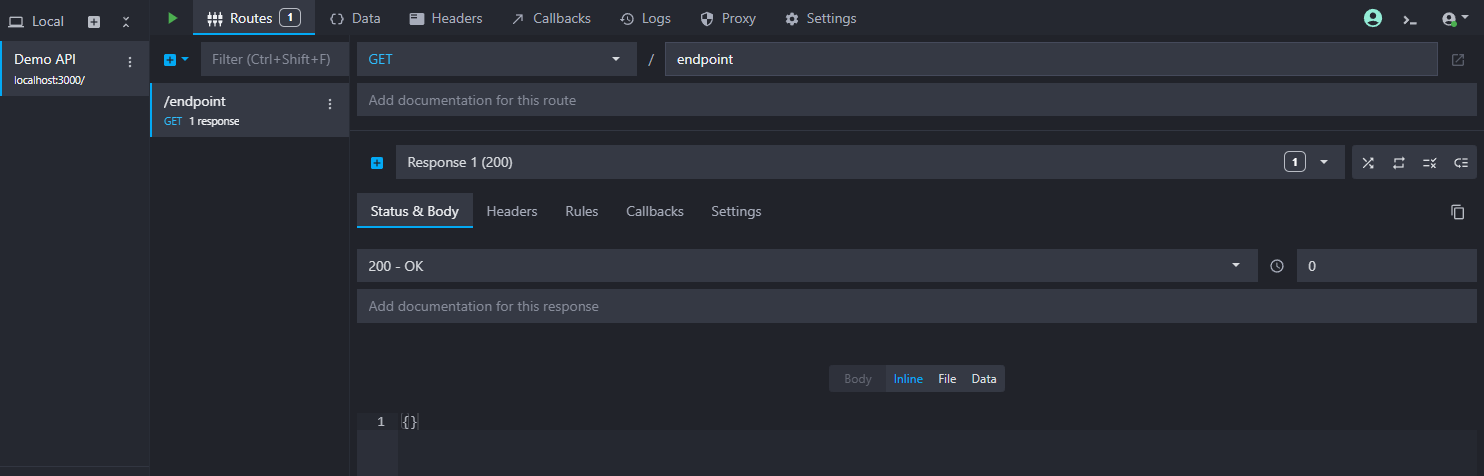
Task: Open the response Rules tab
Action: 581,211
